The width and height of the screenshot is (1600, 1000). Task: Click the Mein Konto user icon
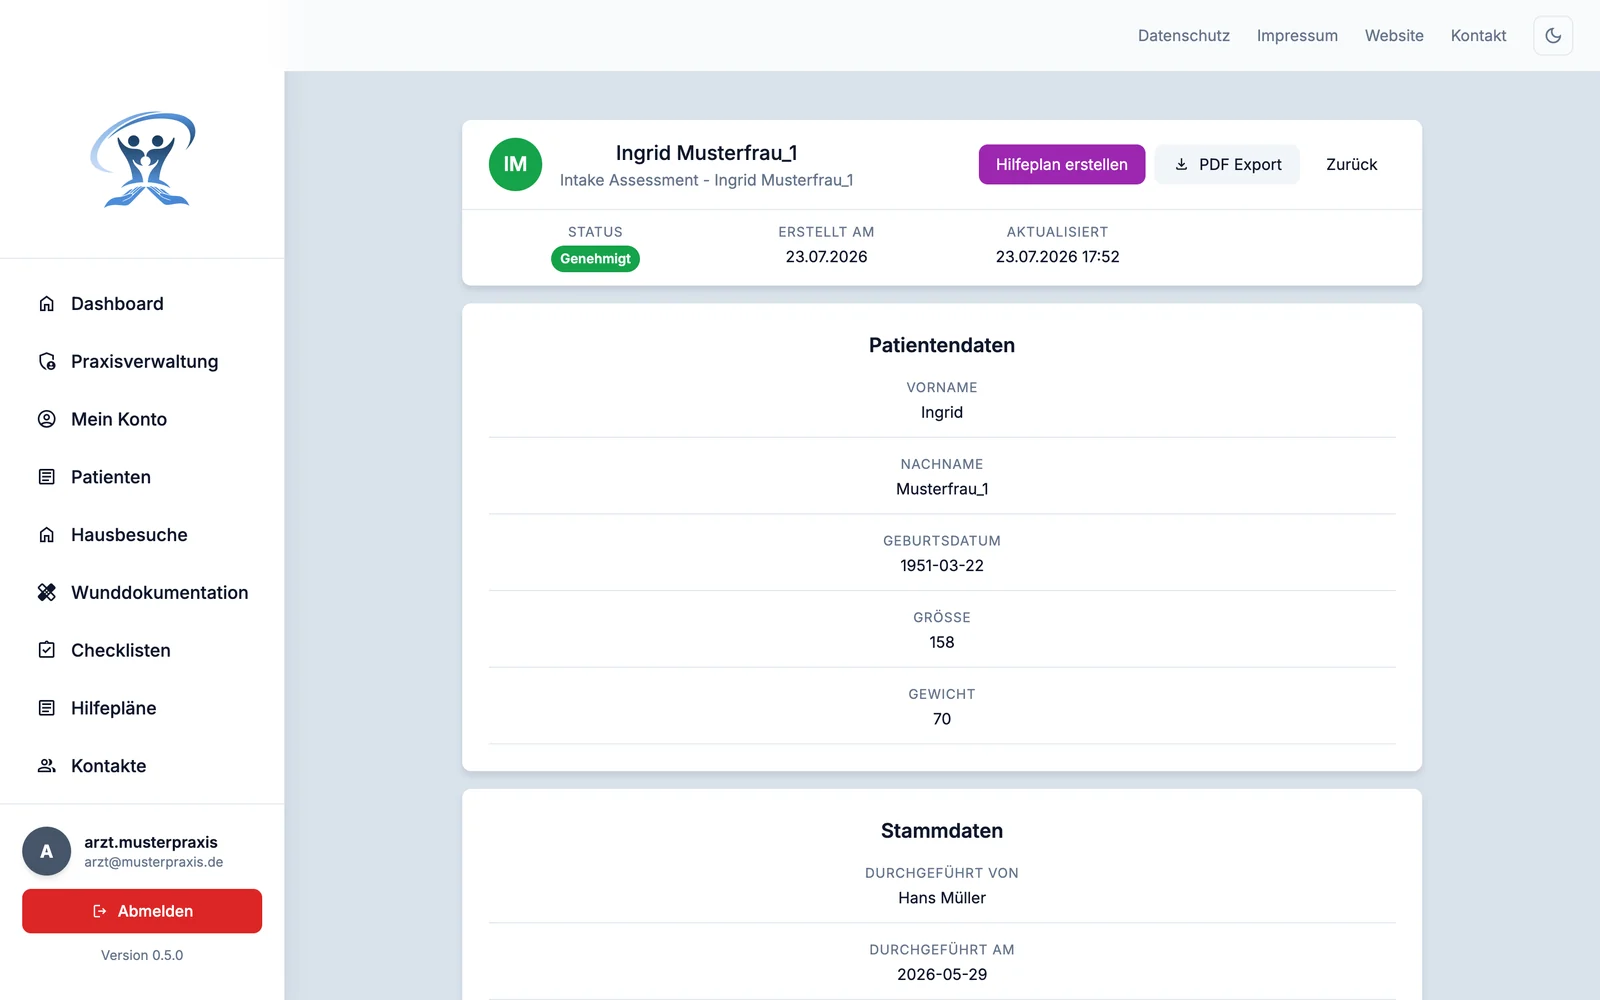pos(47,419)
